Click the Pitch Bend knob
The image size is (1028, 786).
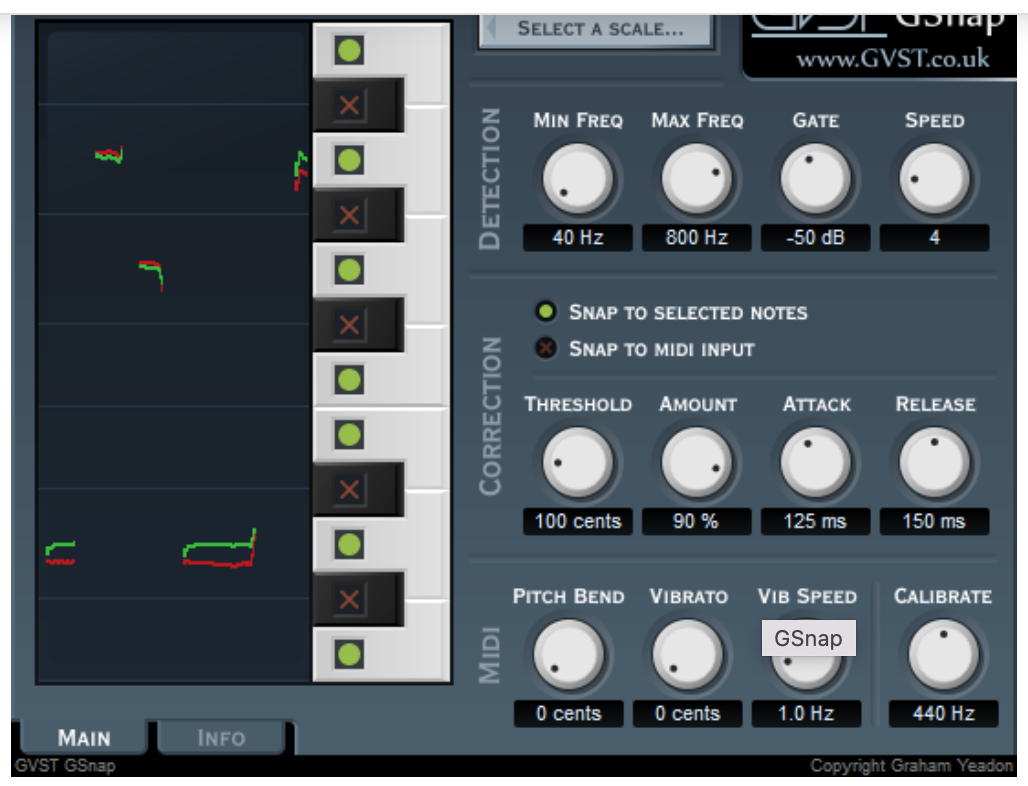coord(568,654)
